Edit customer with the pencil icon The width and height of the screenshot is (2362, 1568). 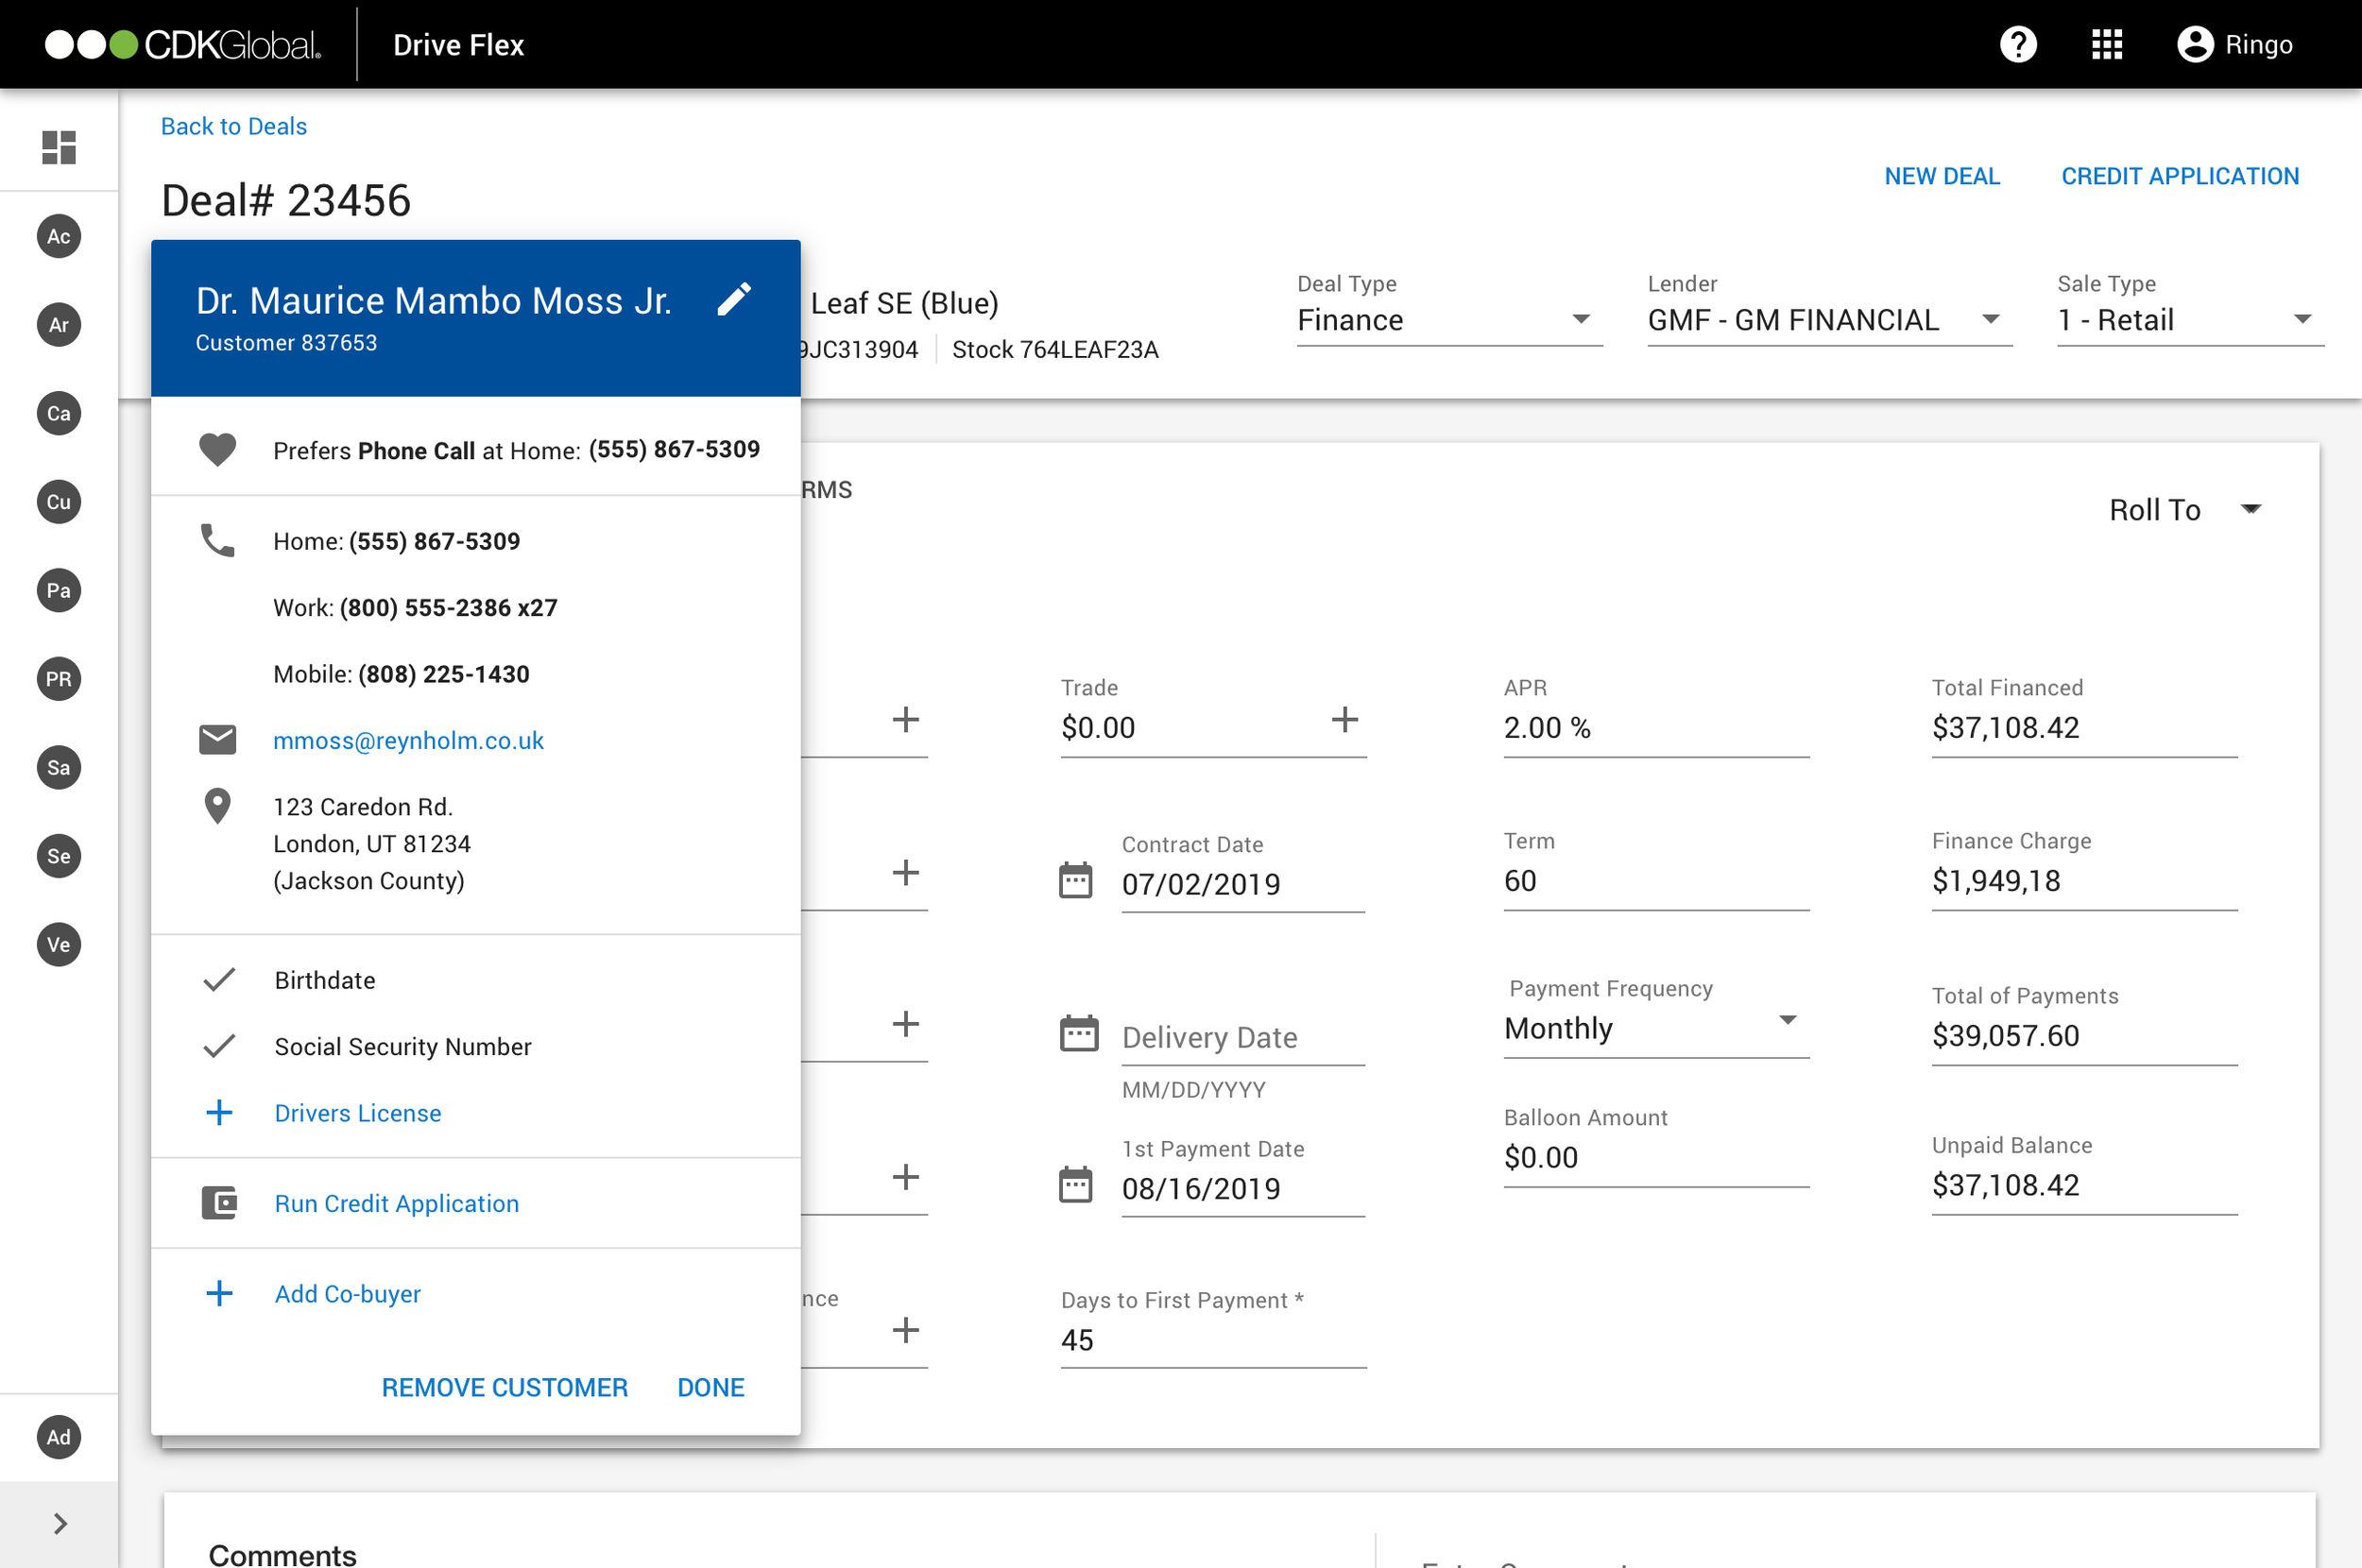pyautogui.click(x=734, y=299)
